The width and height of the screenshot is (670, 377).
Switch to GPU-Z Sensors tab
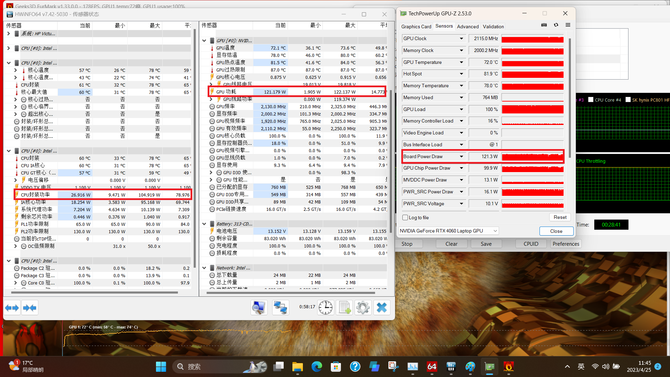pyautogui.click(x=444, y=26)
